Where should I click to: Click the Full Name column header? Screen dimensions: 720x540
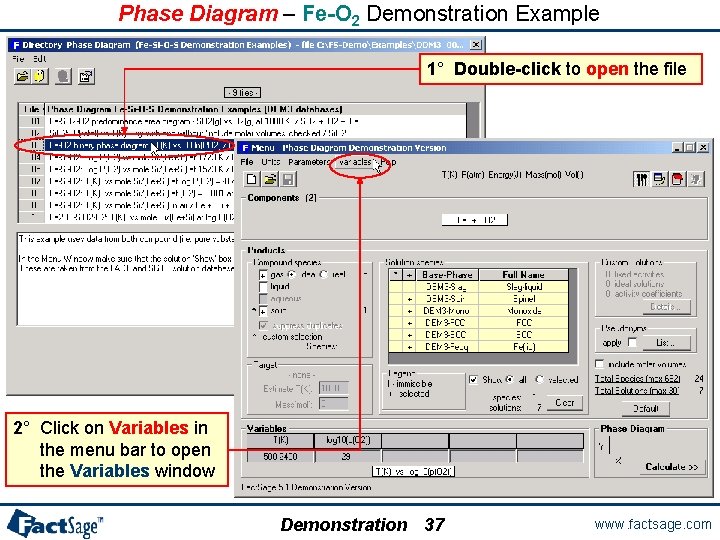click(523, 275)
